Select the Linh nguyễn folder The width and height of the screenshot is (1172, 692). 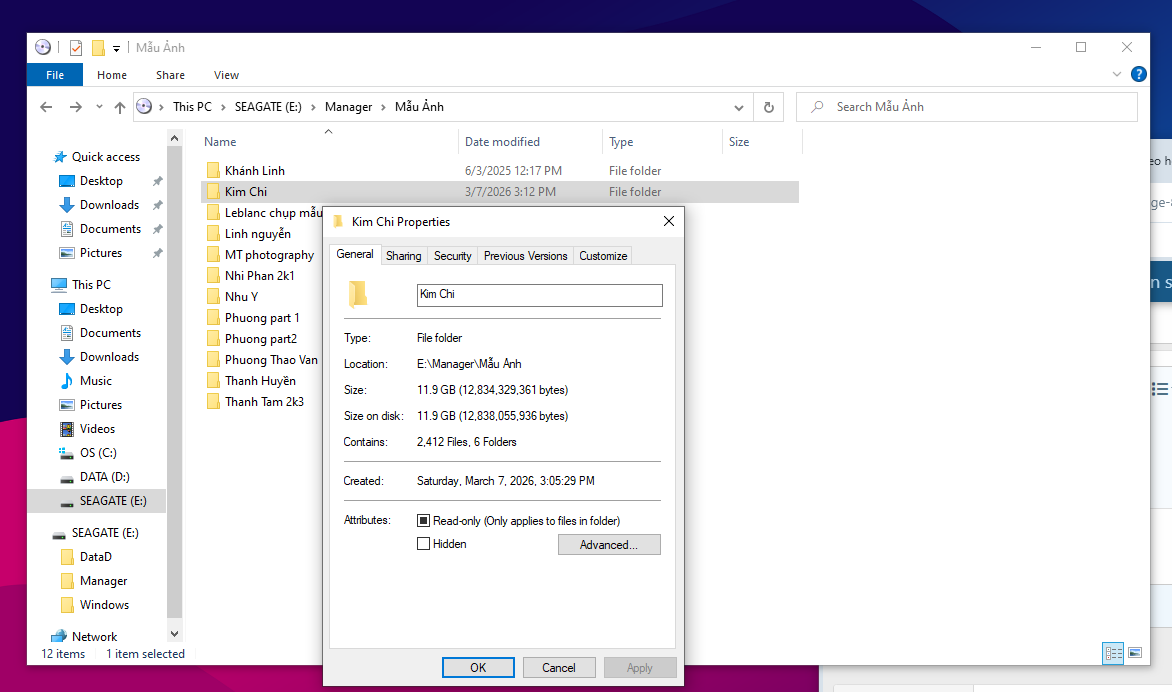[258, 234]
